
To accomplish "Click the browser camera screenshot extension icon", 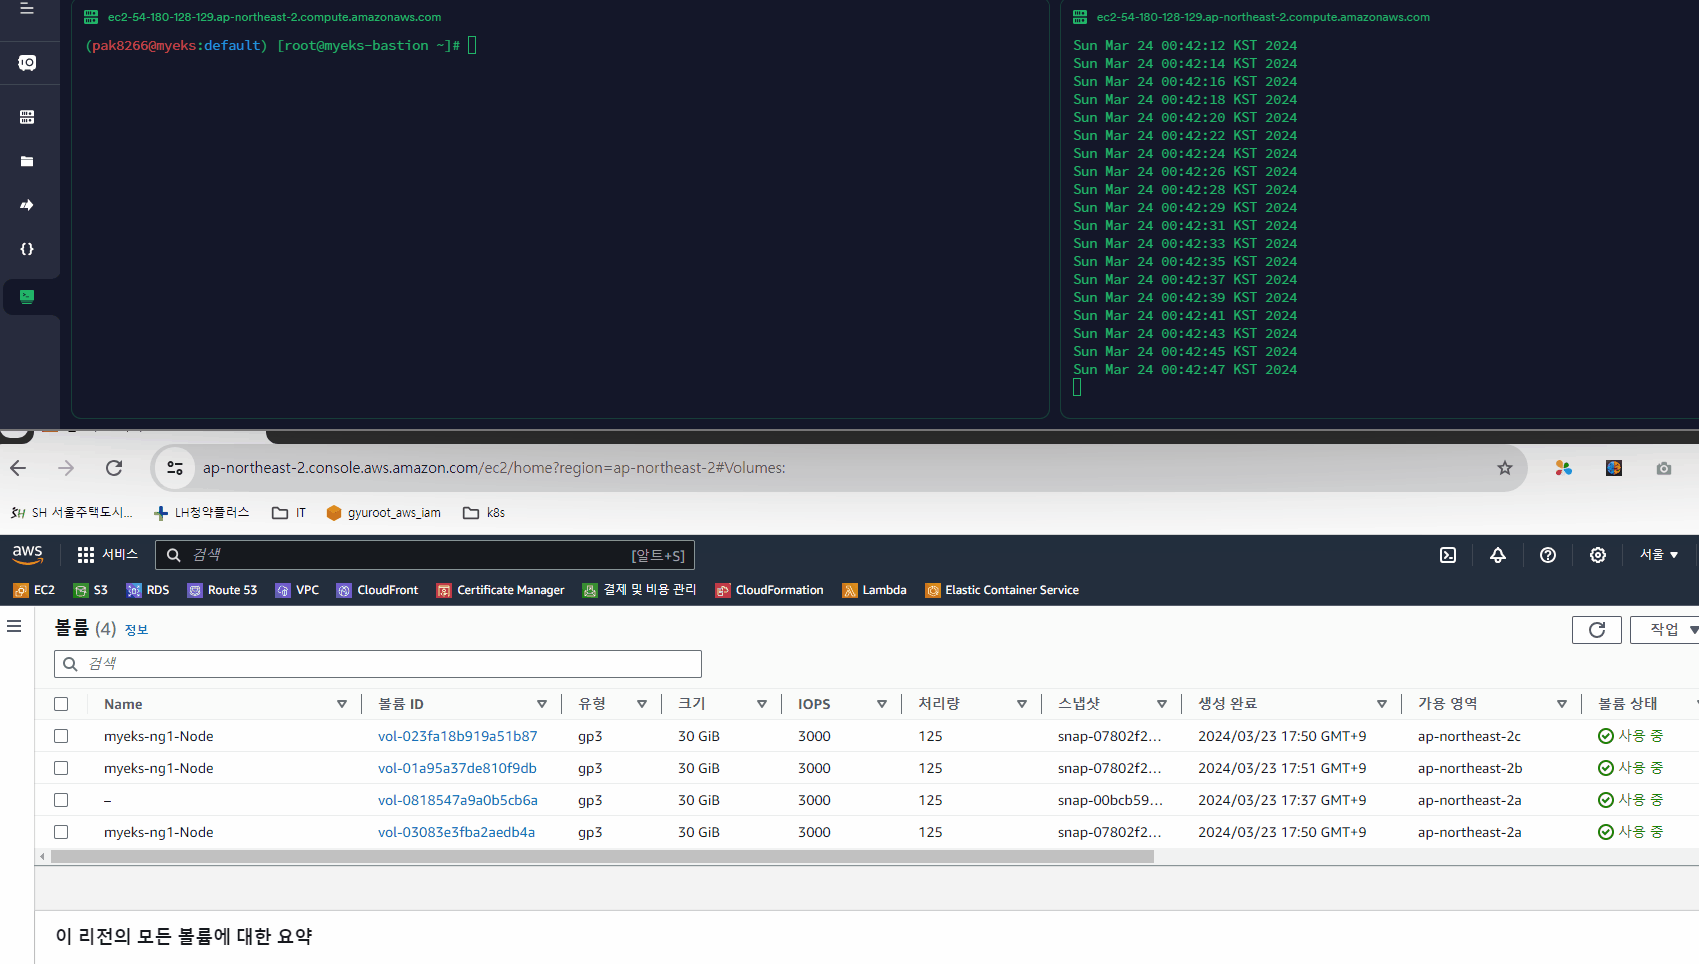I will click(x=1664, y=468).
